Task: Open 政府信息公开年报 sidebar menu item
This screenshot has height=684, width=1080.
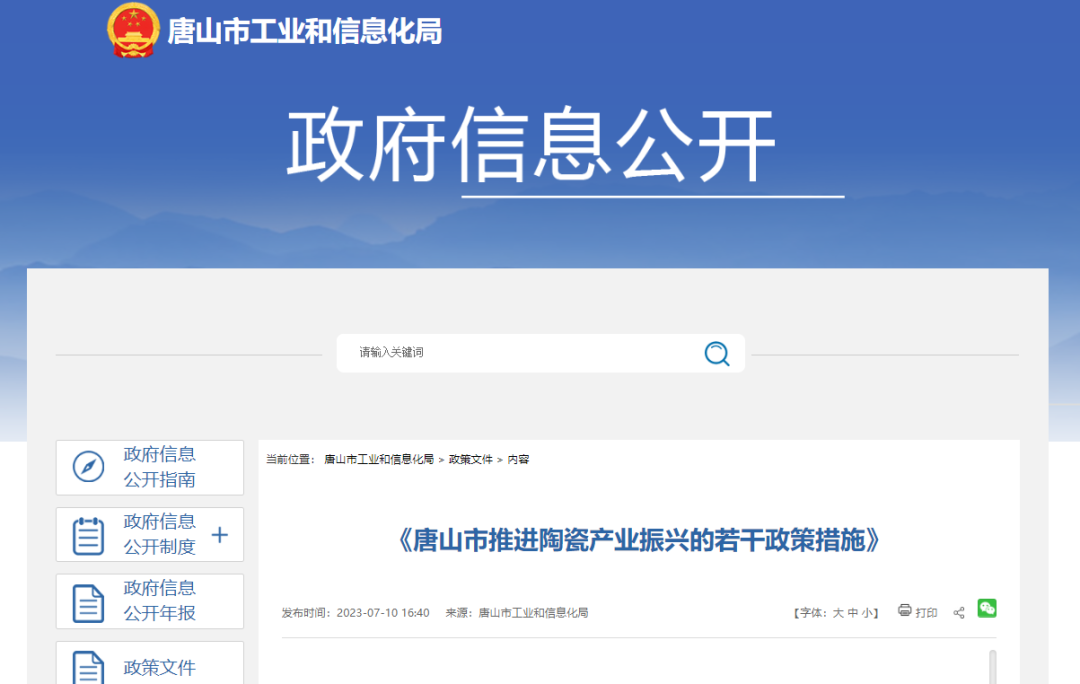Action: tap(159, 601)
